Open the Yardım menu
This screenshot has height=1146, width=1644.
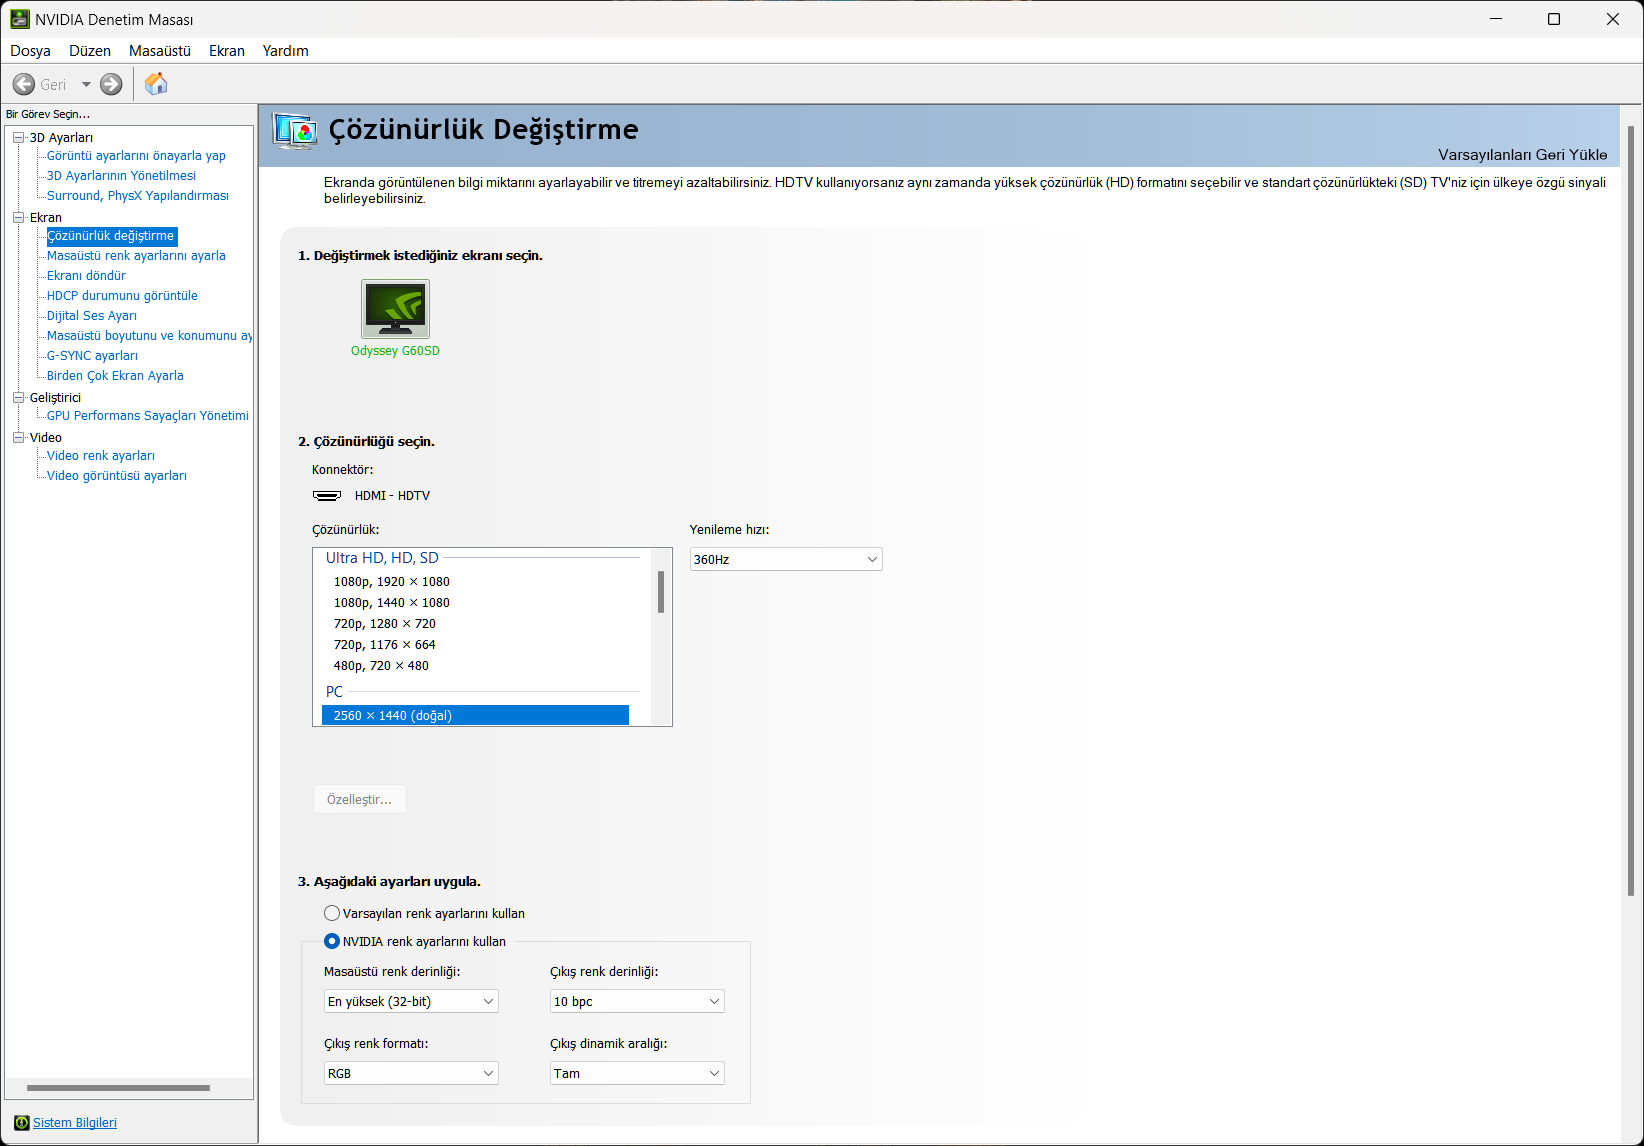click(286, 51)
